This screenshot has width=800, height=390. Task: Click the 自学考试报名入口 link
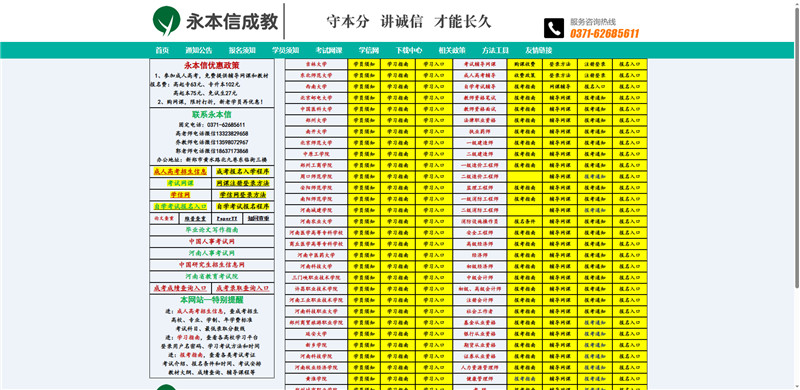[x=180, y=207]
